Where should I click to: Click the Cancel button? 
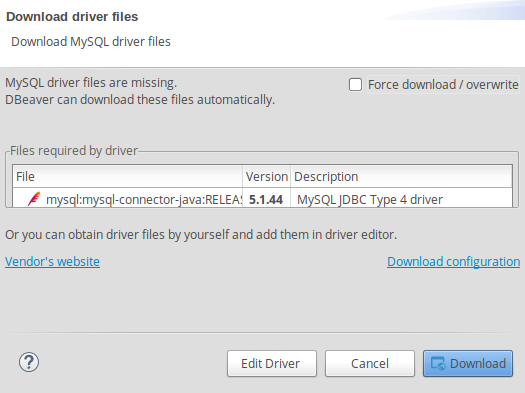pyautogui.click(x=370, y=364)
